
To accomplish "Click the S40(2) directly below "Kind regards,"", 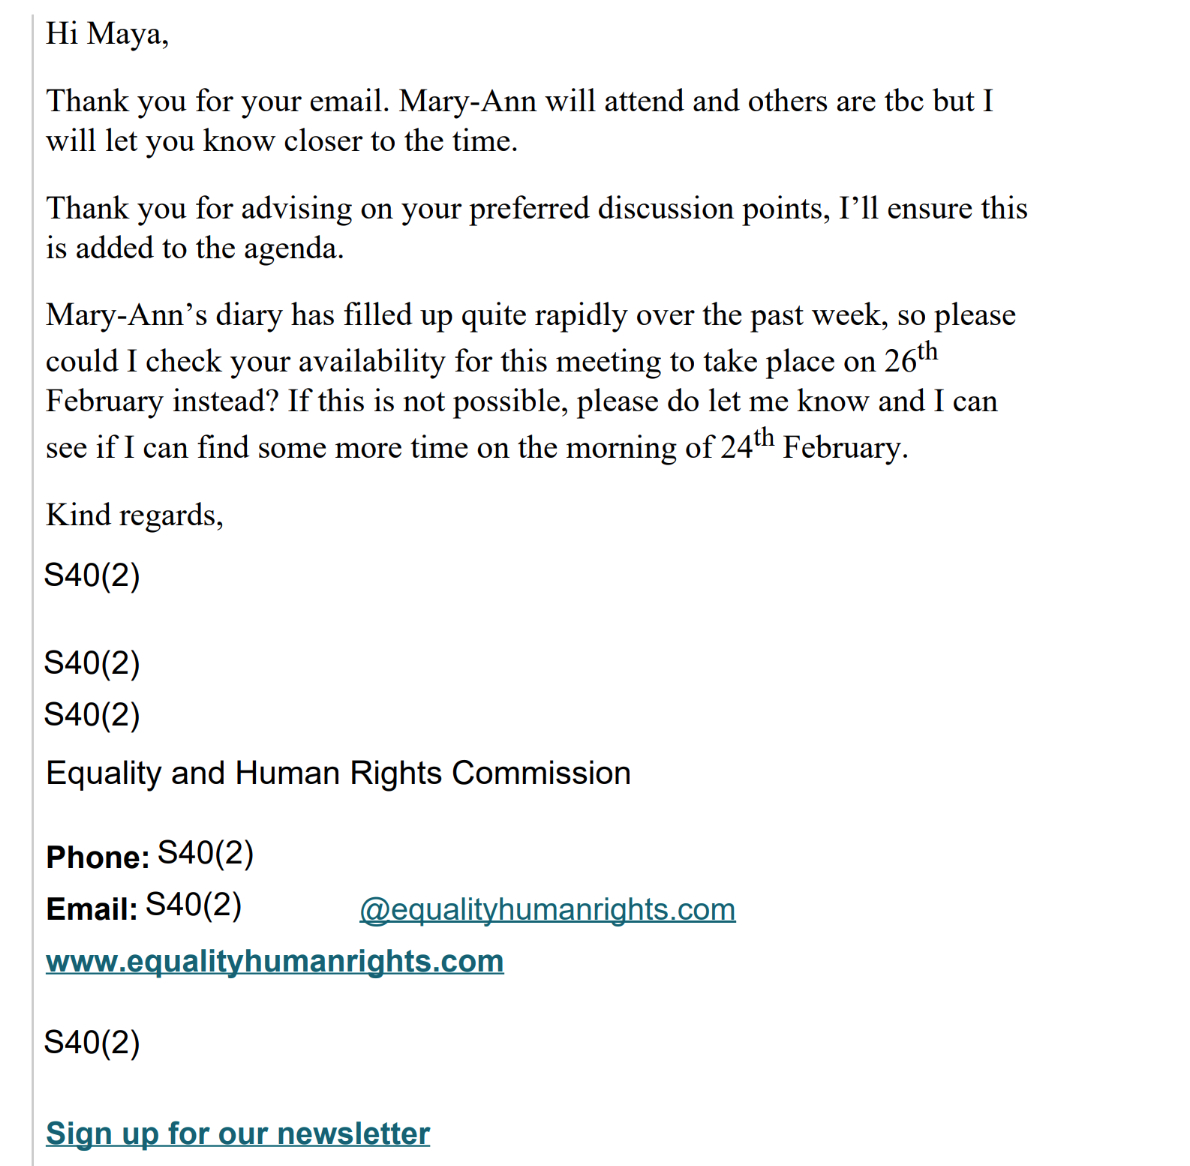I will (92, 576).
